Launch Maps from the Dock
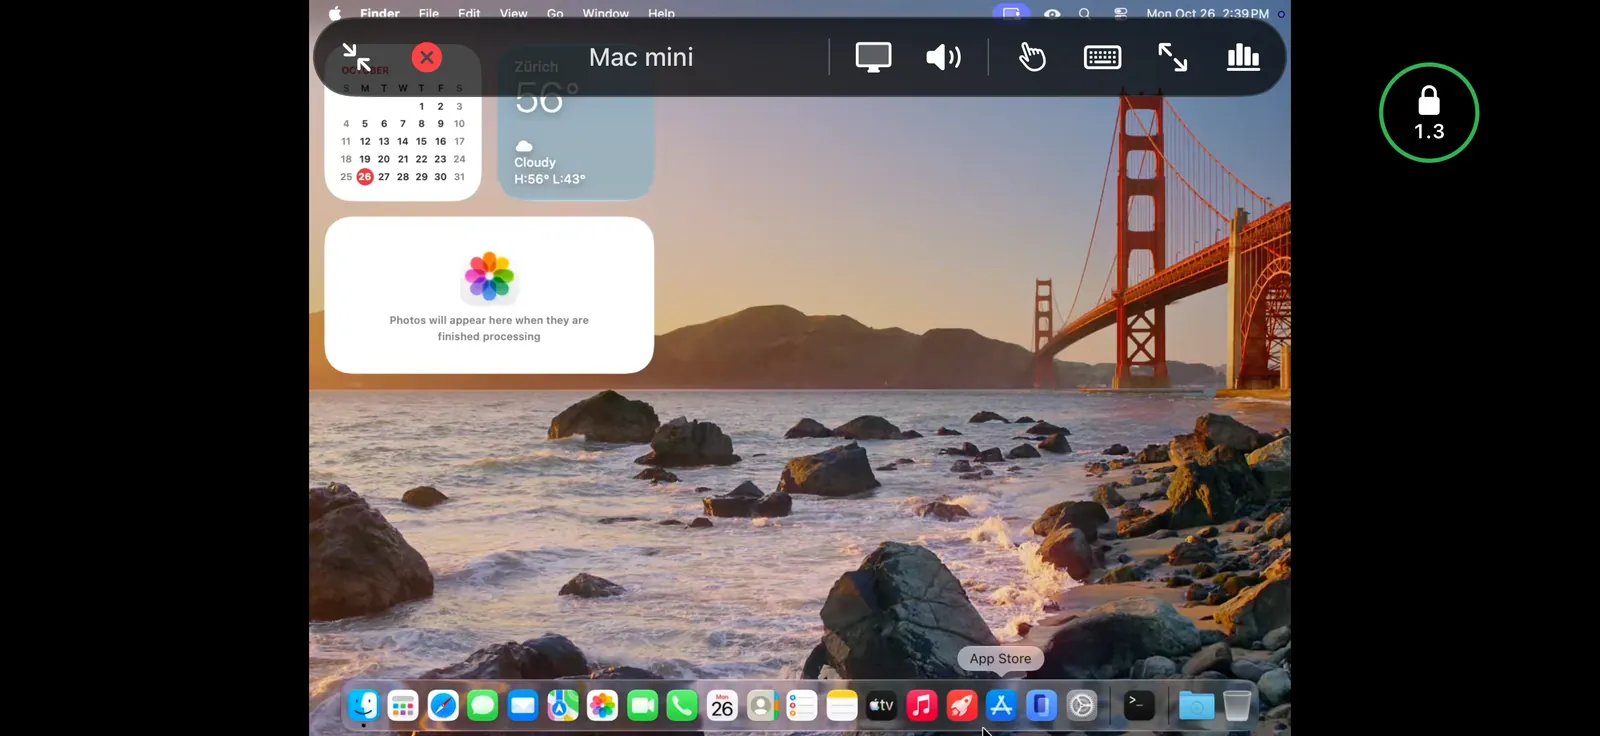 pyautogui.click(x=563, y=706)
